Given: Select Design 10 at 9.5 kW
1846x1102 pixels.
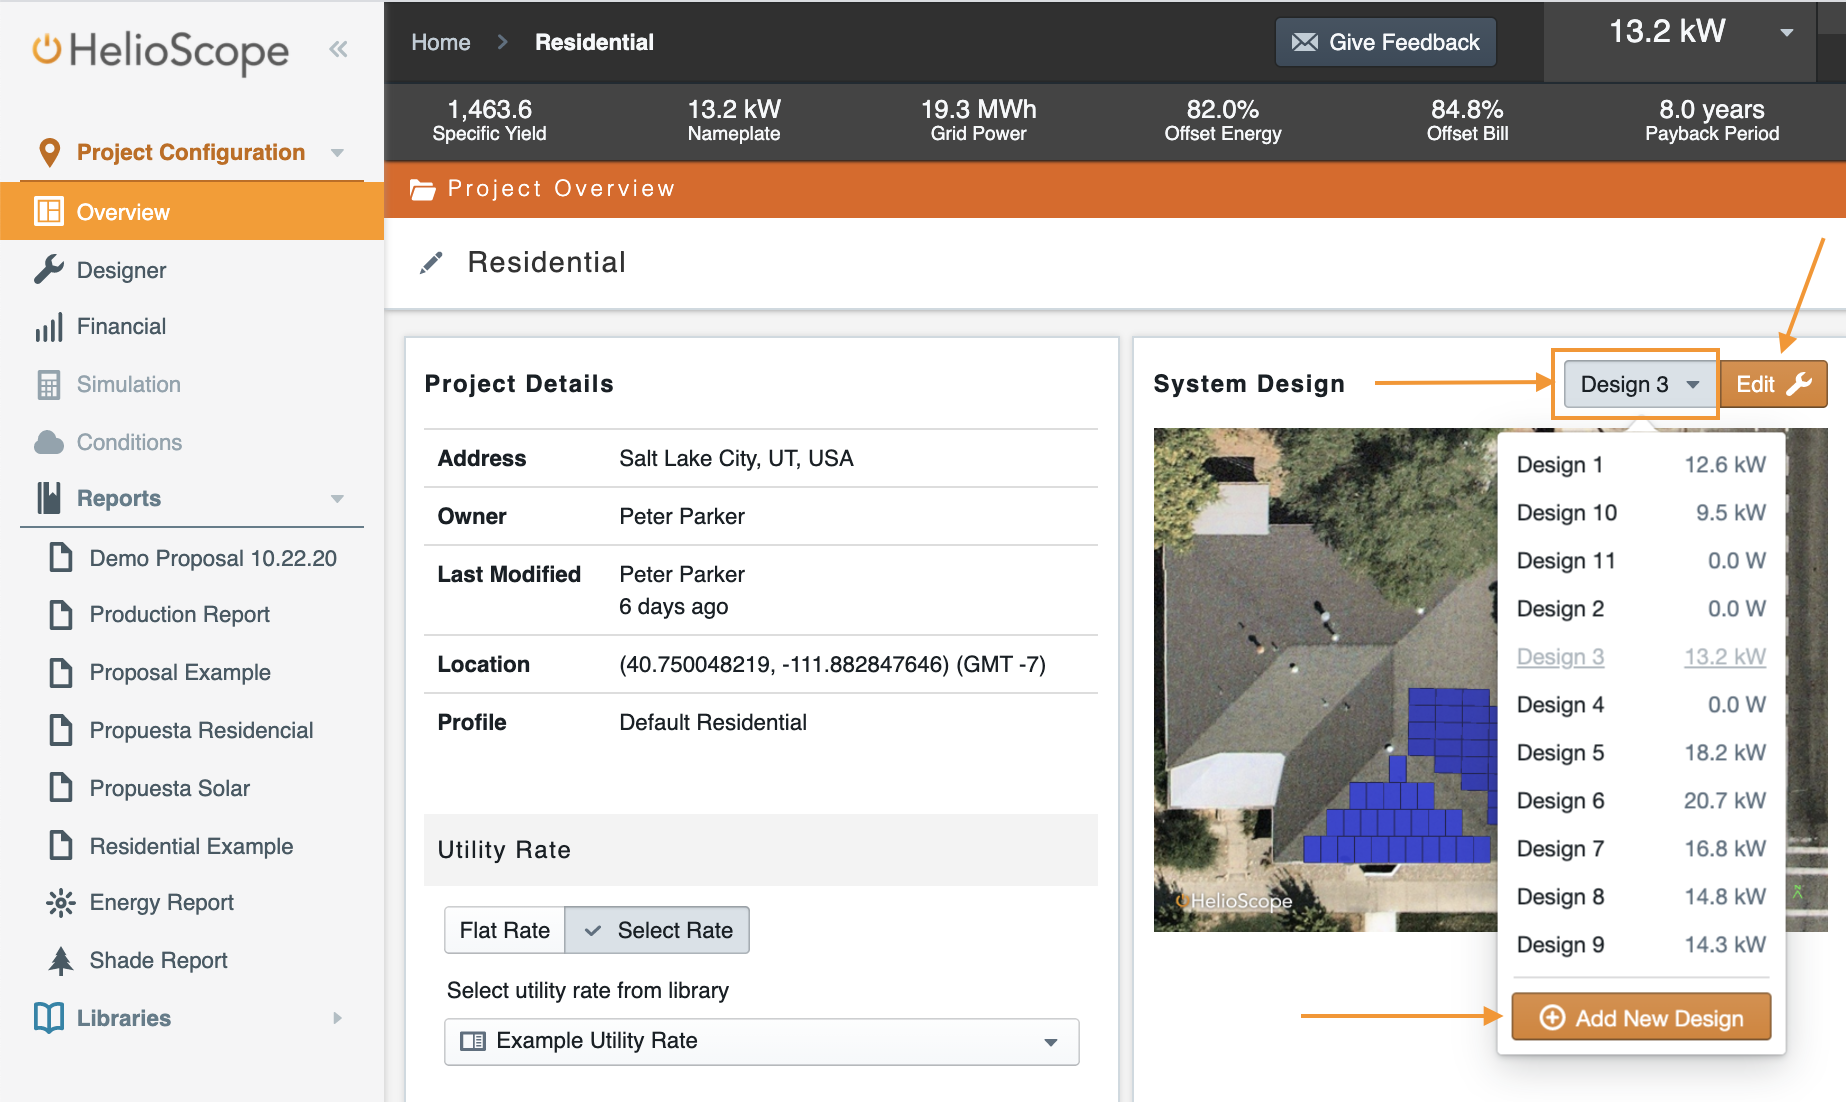Looking at the screenshot, I should pyautogui.click(x=1641, y=513).
